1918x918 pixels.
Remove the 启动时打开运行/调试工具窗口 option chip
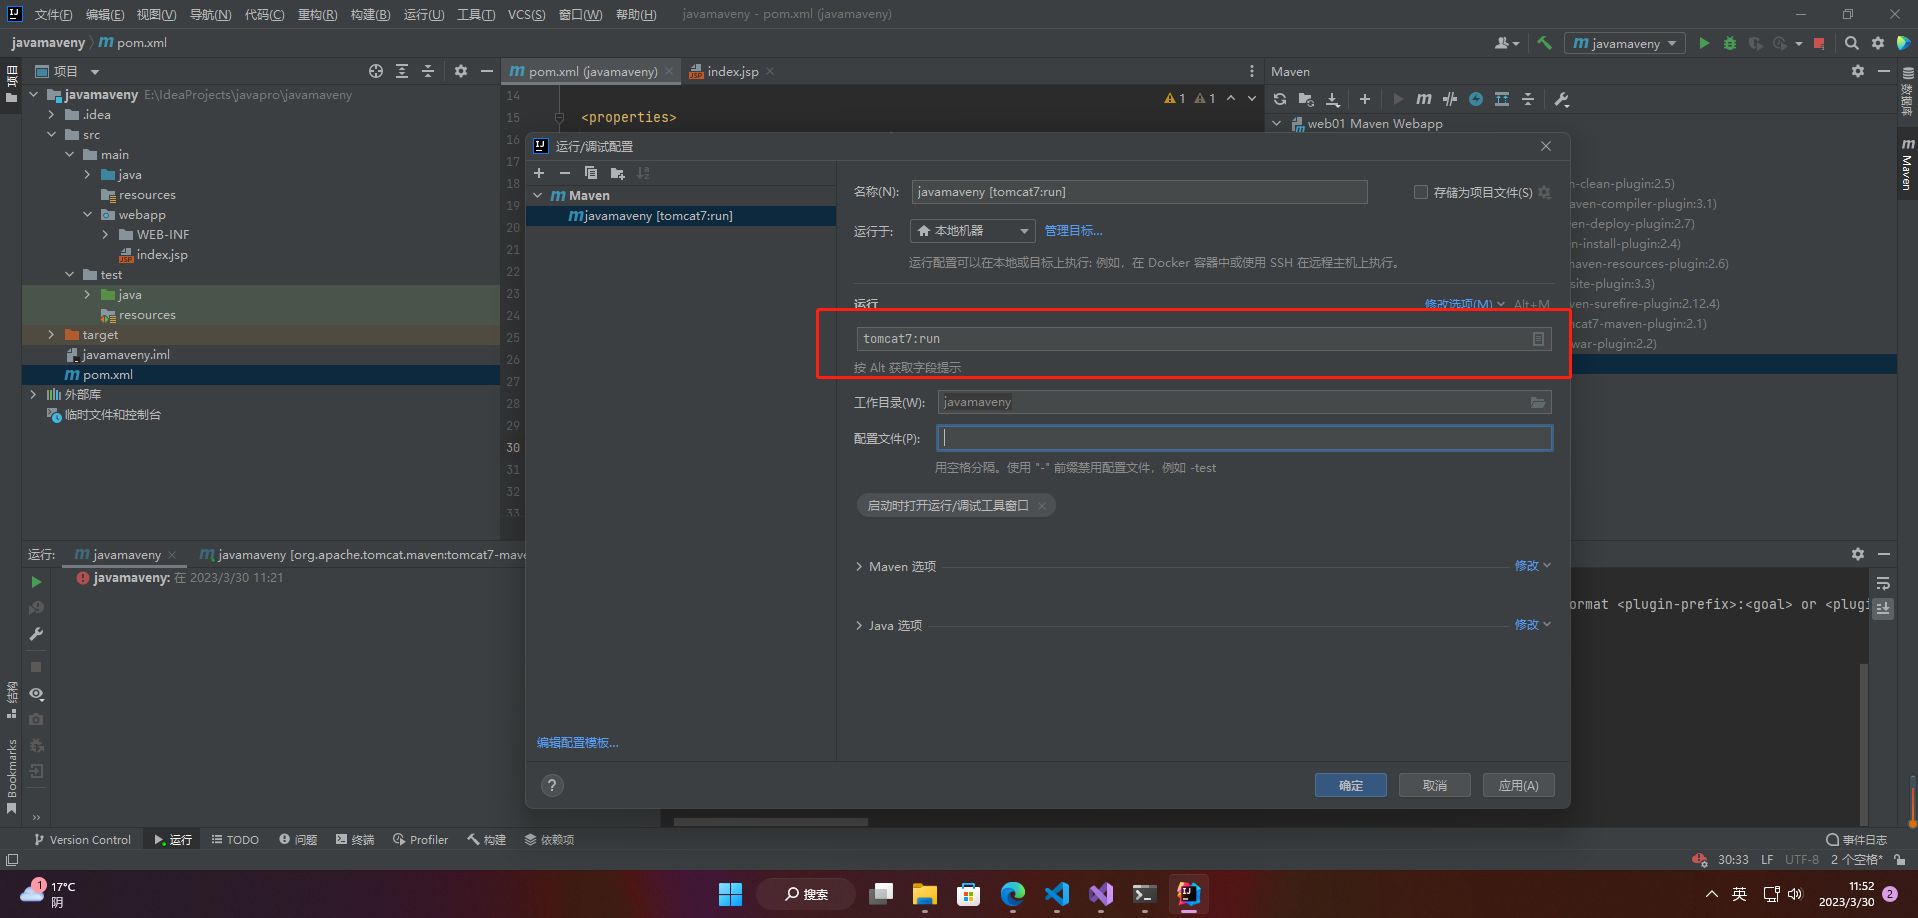tap(1042, 506)
